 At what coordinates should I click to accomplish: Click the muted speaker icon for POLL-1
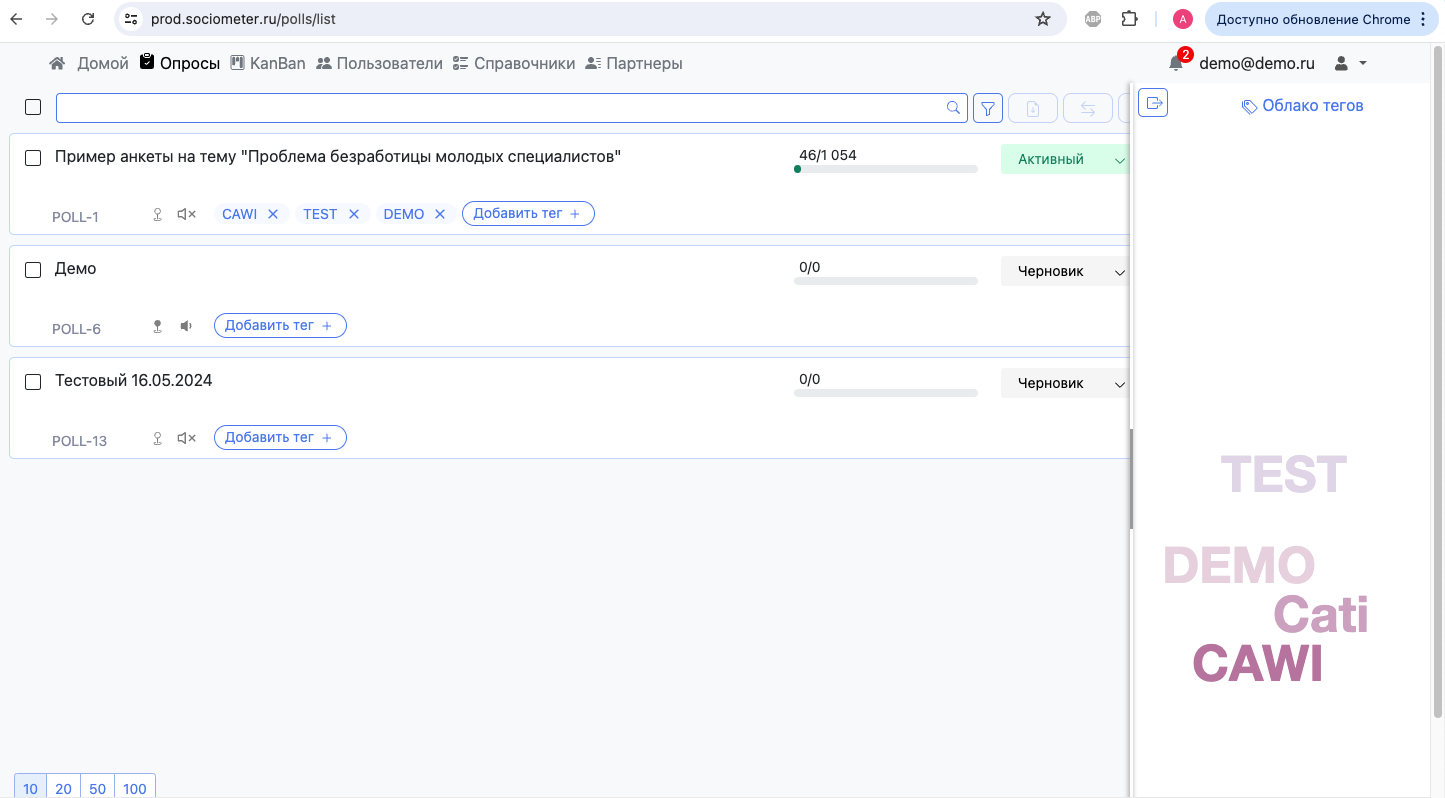coord(187,214)
